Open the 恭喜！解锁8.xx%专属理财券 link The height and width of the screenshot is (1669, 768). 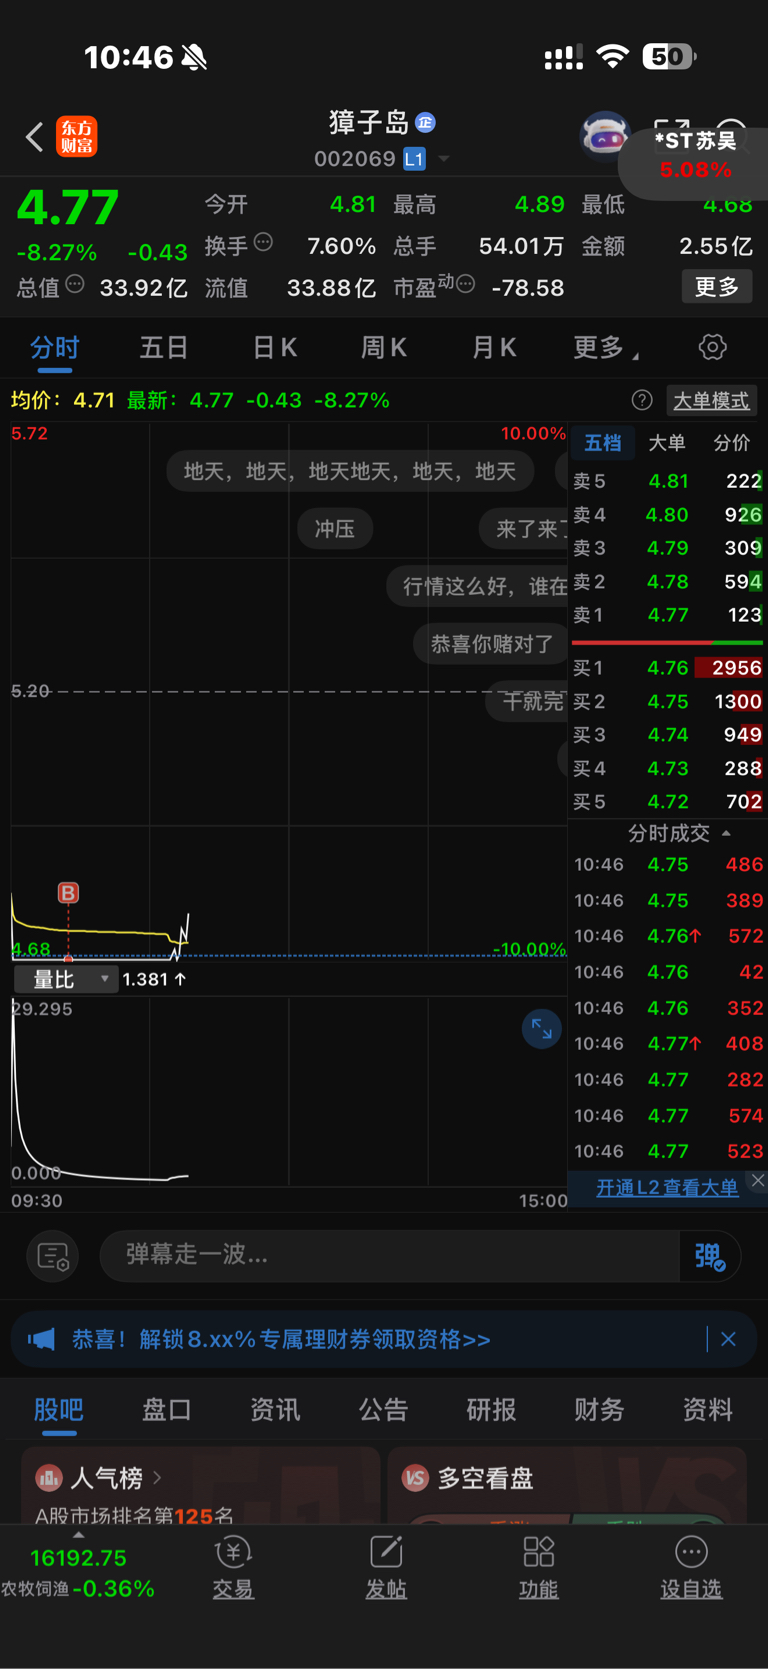click(x=281, y=1339)
